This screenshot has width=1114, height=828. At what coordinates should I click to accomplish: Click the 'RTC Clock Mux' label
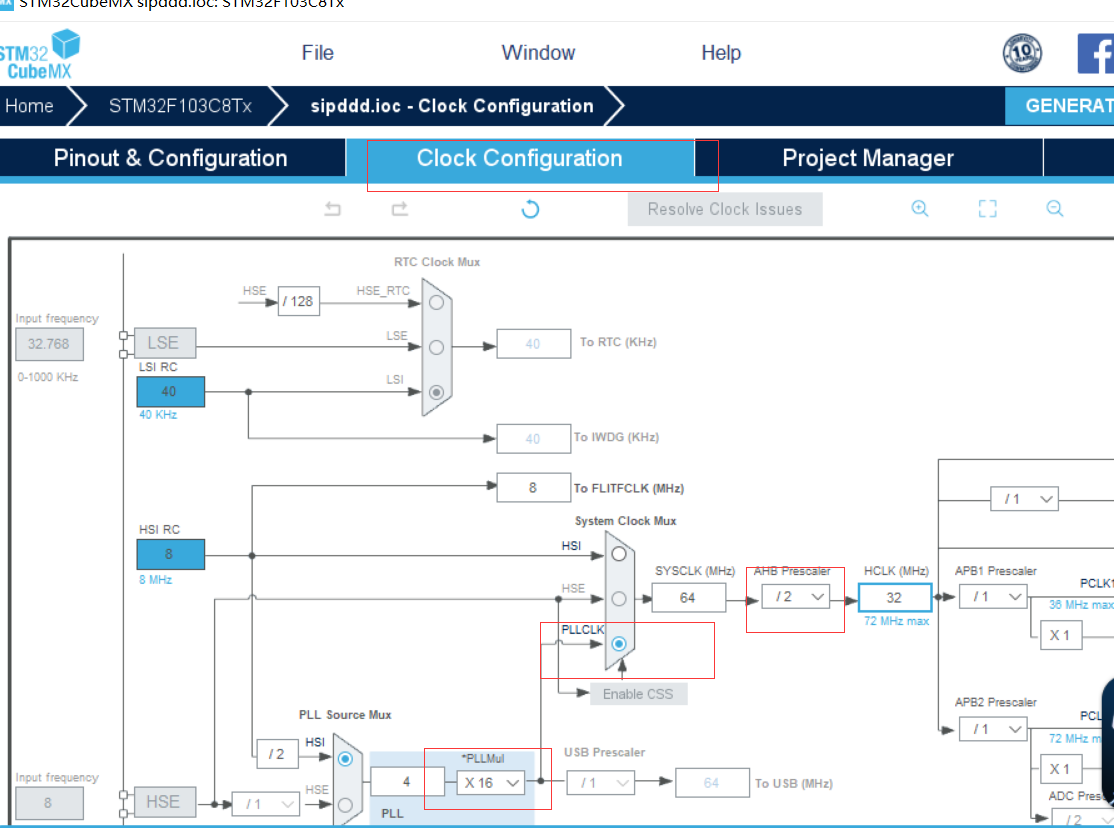tap(437, 262)
